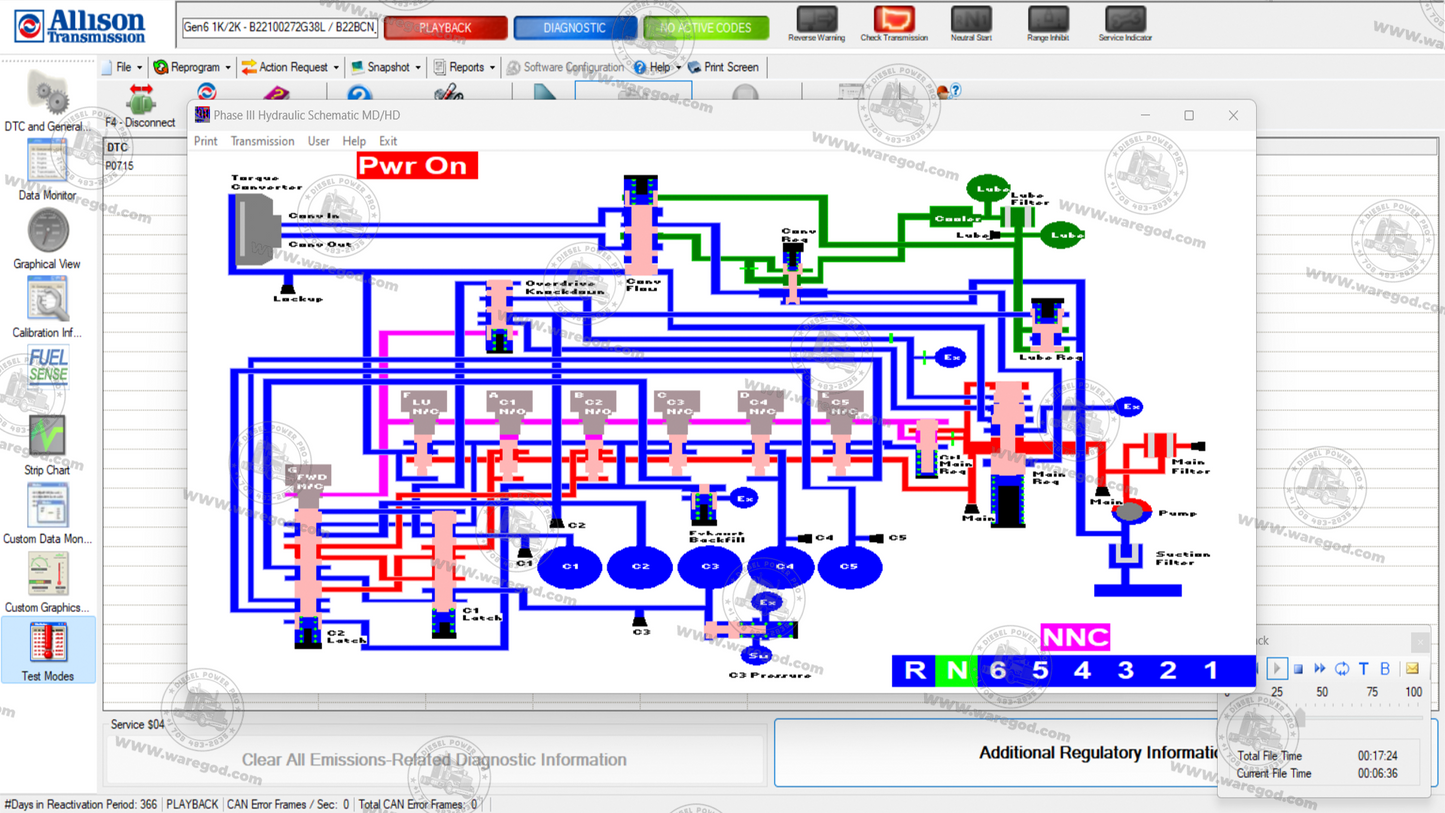1445x813 pixels.
Task: Expand the Reprogram dropdown menu
Action: tap(192, 67)
